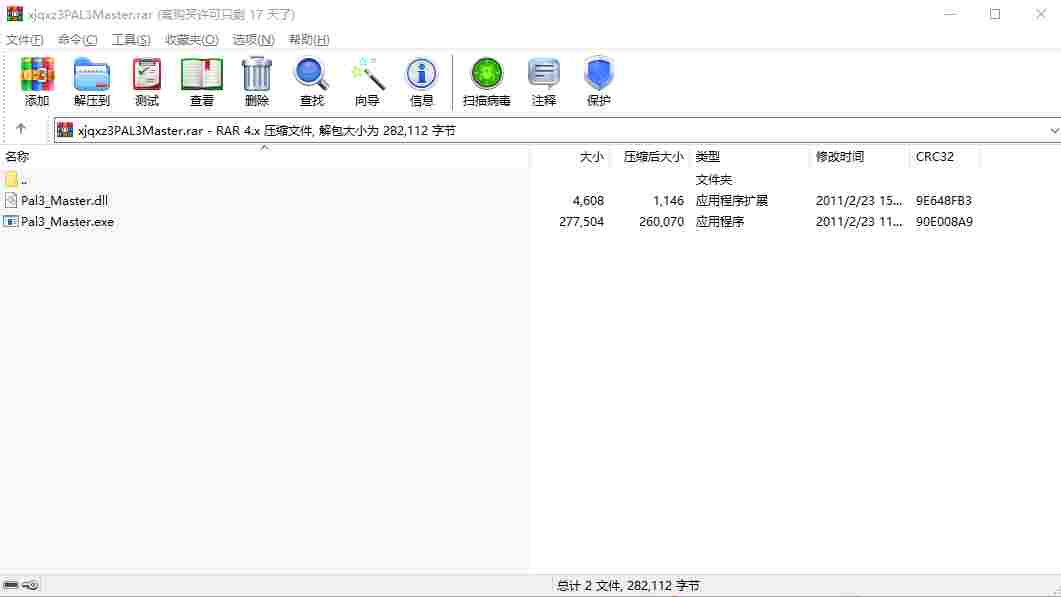The image size is (1061, 597).
Task: Open the 命令(C) menu
Action: click(77, 39)
